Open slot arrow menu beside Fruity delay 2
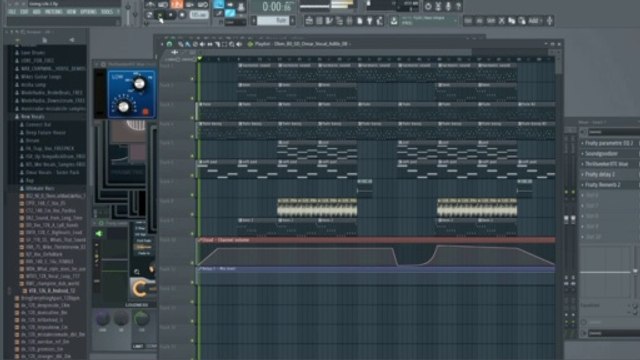This screenshot has width=640, height=360. pyautogui.click(x=582, y=174)
